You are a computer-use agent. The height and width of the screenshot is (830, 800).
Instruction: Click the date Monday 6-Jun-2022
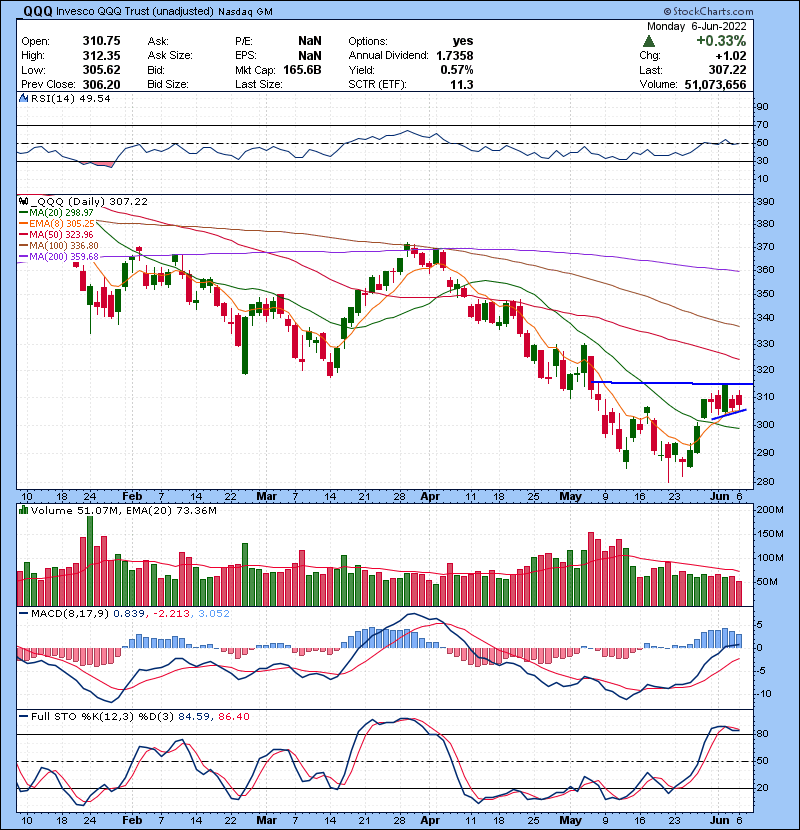pos(696,26)
